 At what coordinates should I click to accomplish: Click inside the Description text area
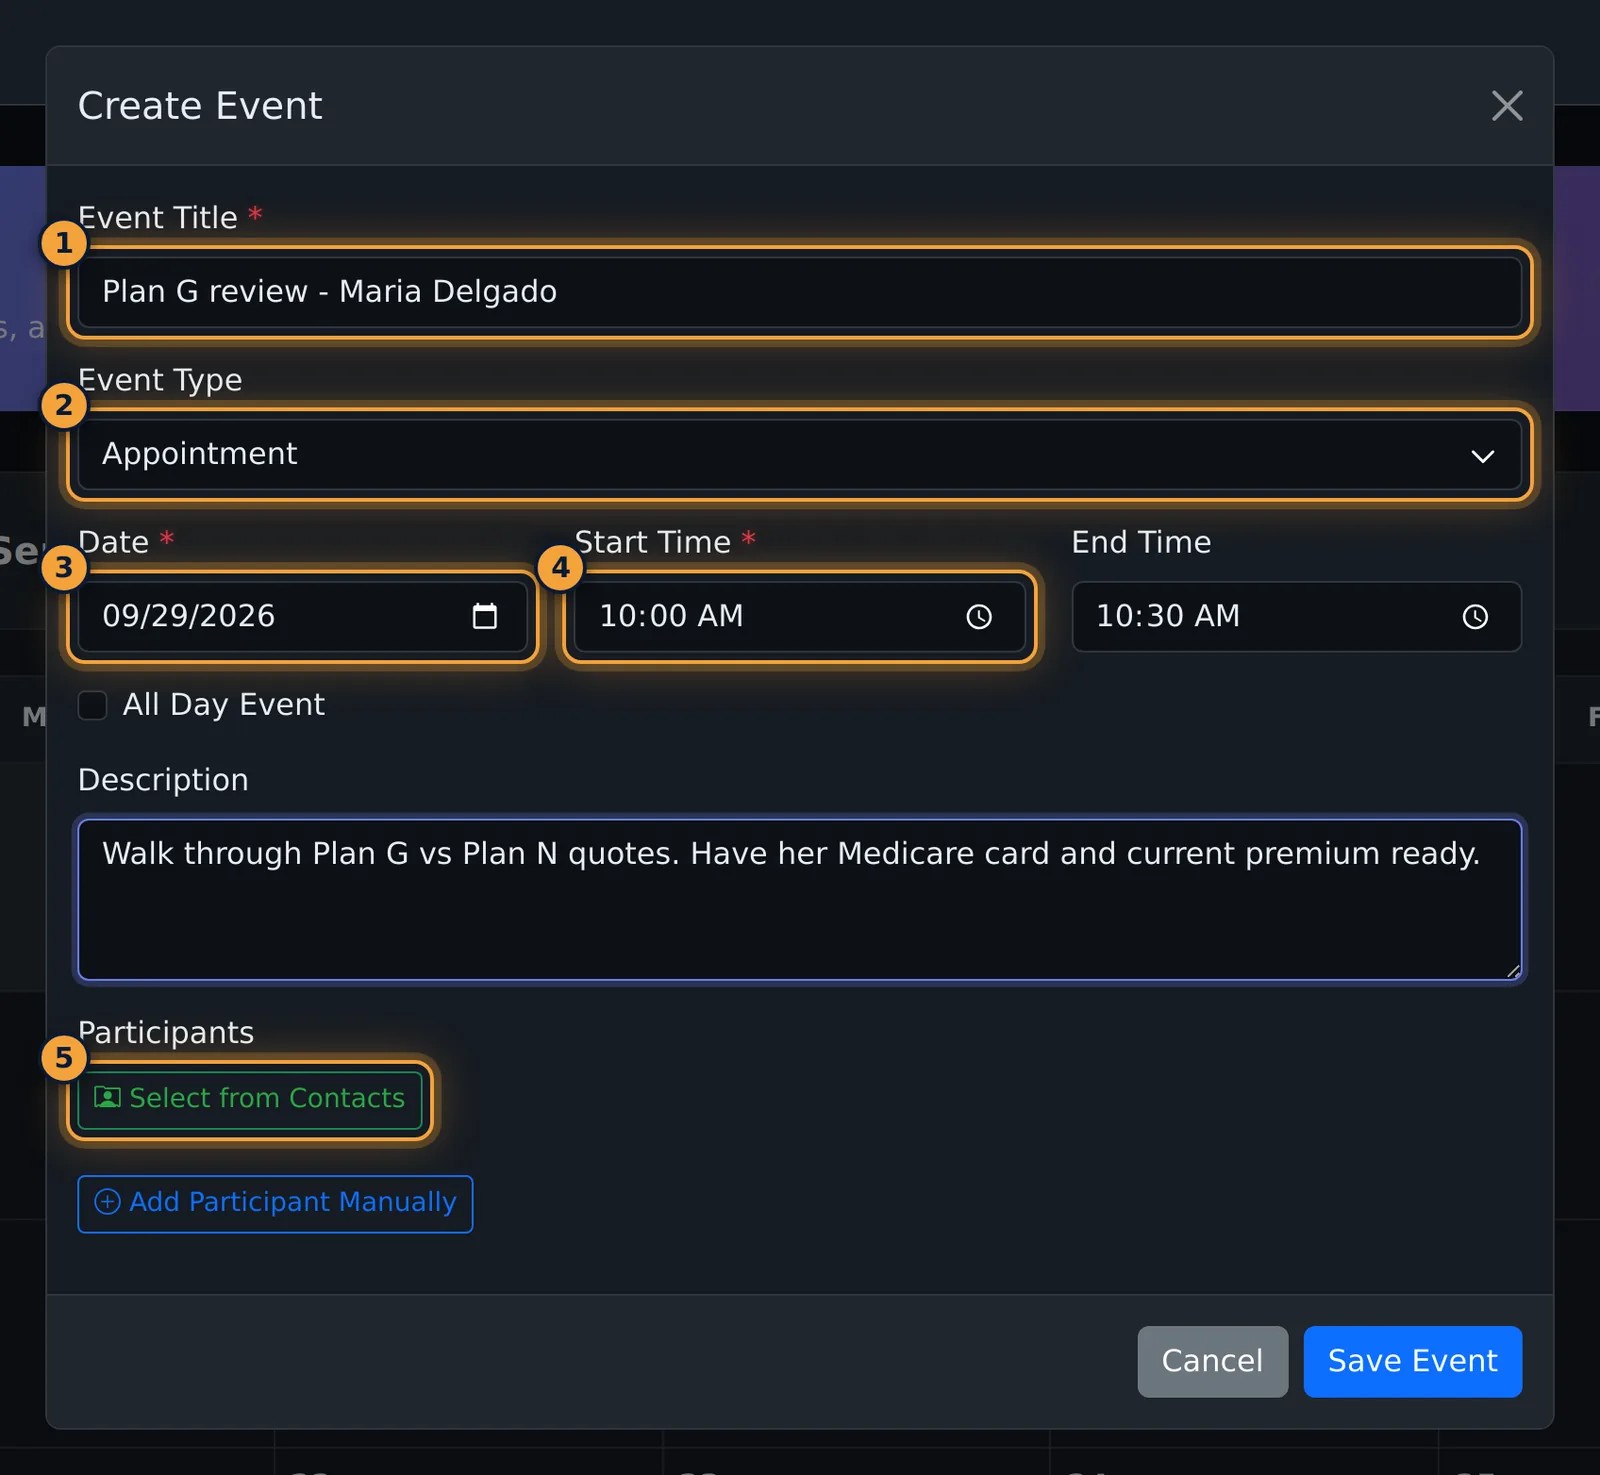(800, 900)
